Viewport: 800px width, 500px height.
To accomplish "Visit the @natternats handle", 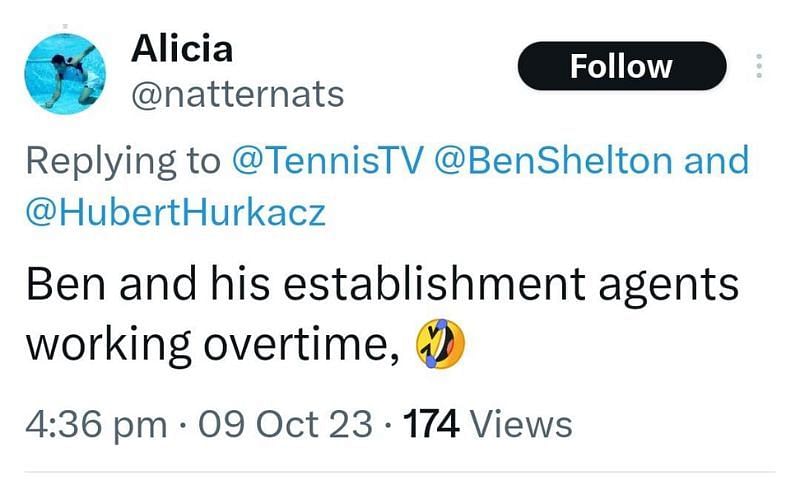I will pos(238,94).
